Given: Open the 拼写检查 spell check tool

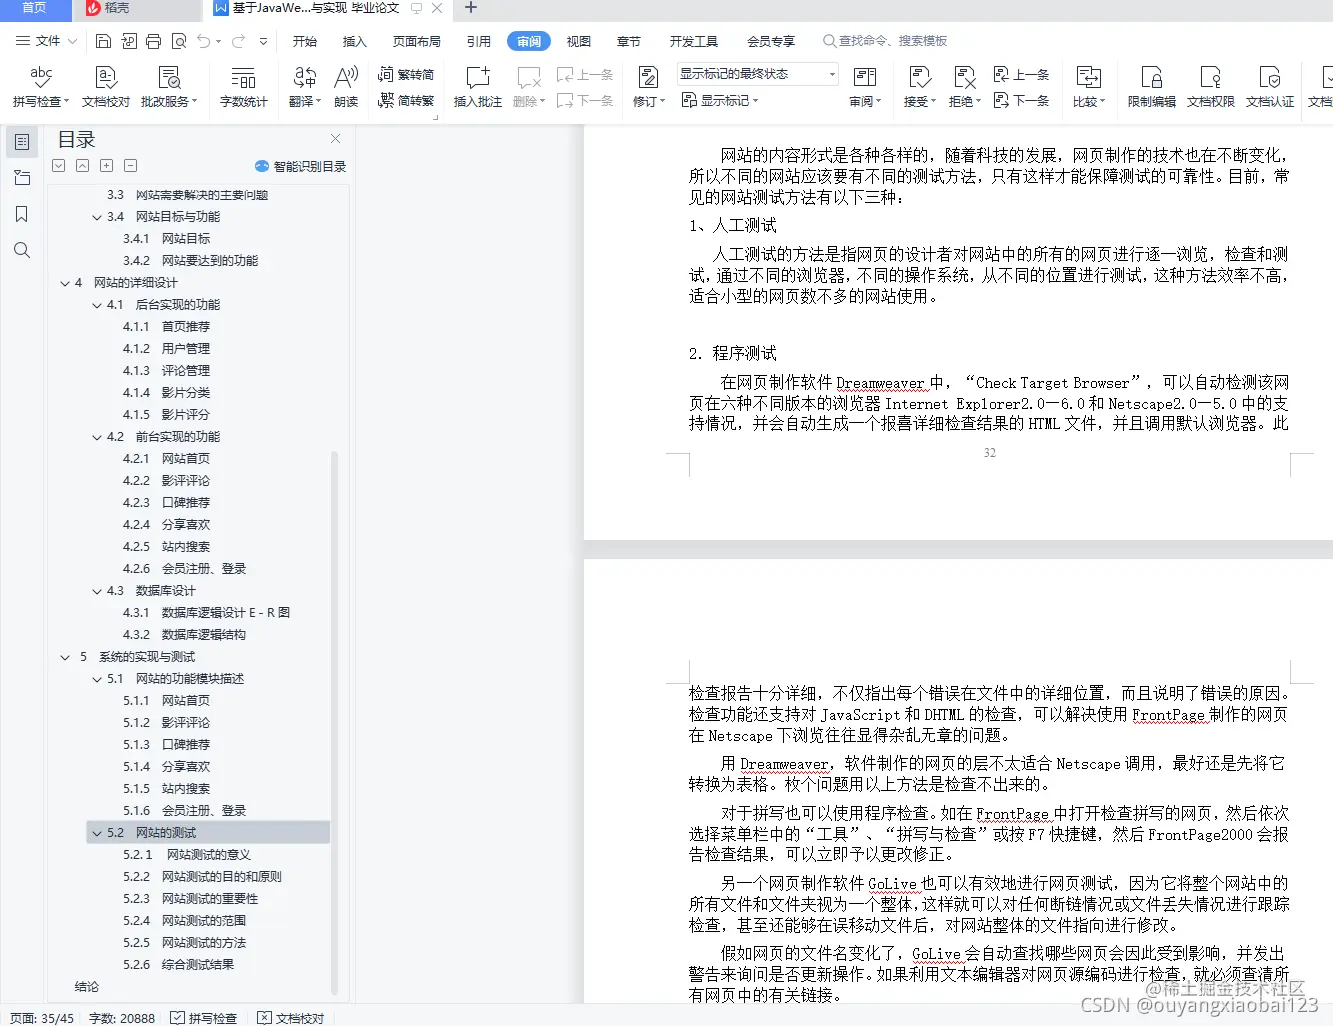Looking at the screenshot, I should click(x=41, y=86).
